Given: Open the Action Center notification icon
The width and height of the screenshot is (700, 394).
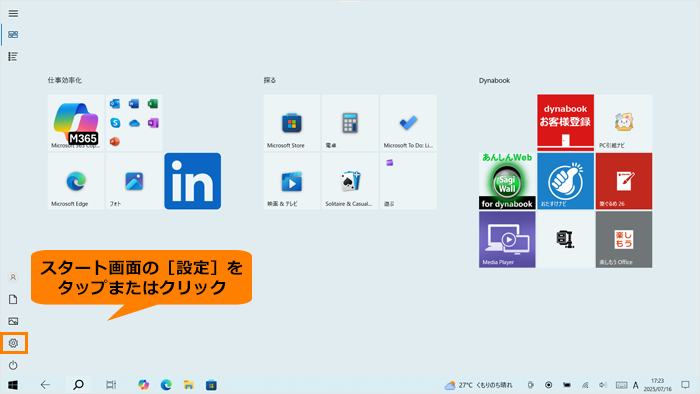Looking at the screenshot, I should [685, 385].
